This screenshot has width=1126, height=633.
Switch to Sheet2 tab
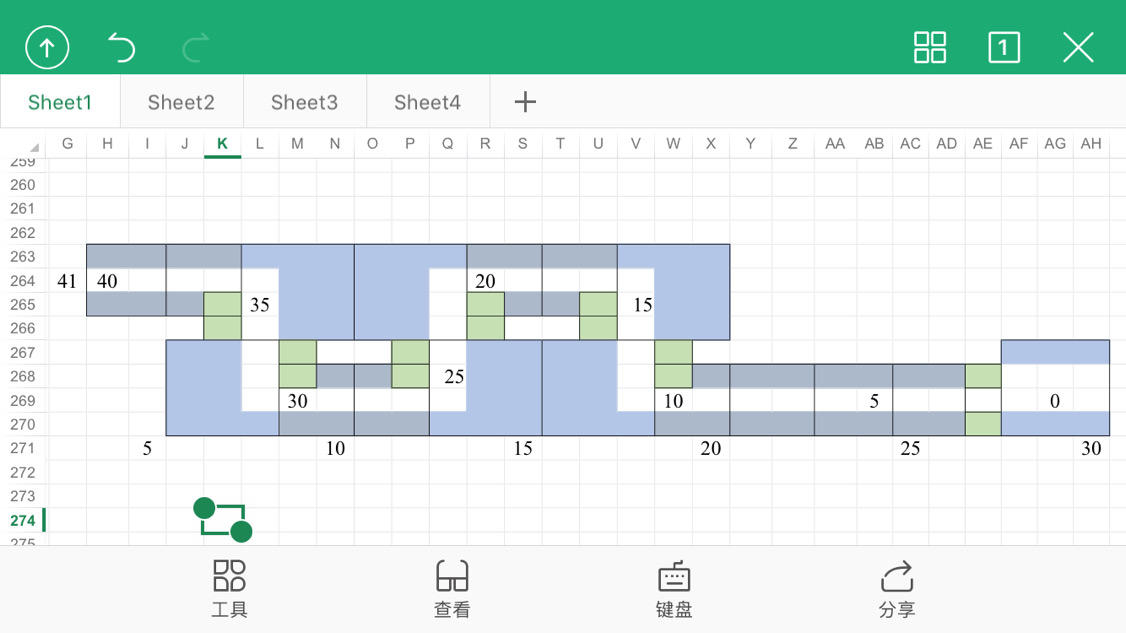181,102
